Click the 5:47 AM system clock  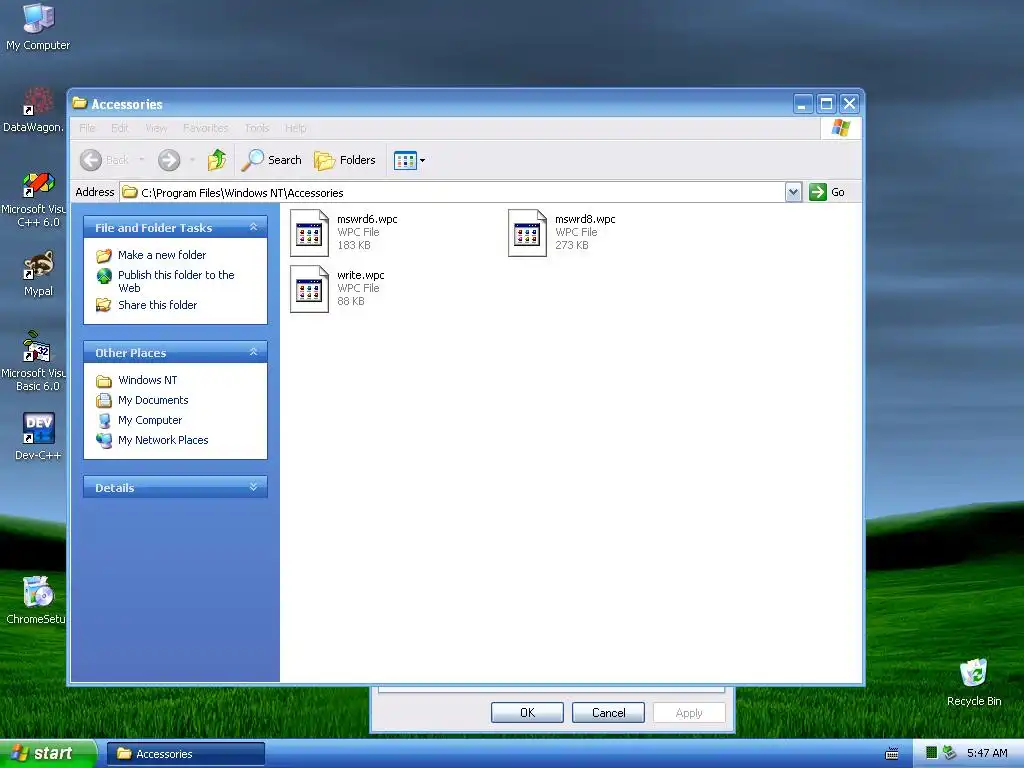(x=987, y=754)
